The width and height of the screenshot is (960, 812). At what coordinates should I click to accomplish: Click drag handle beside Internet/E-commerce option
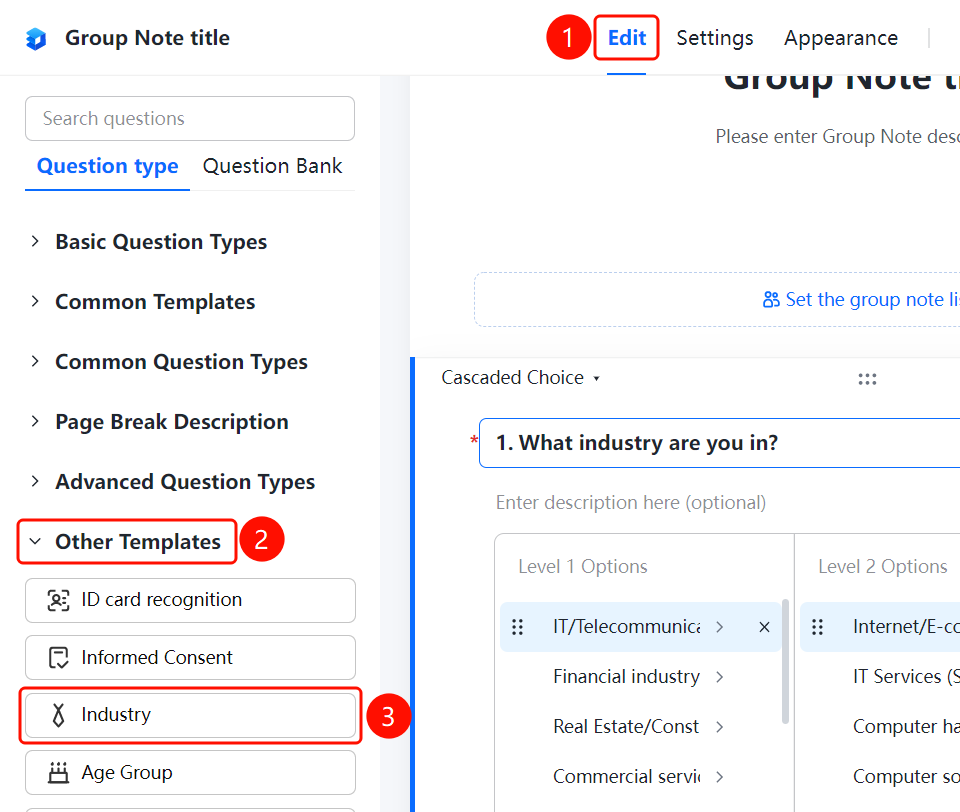point(817,627)
